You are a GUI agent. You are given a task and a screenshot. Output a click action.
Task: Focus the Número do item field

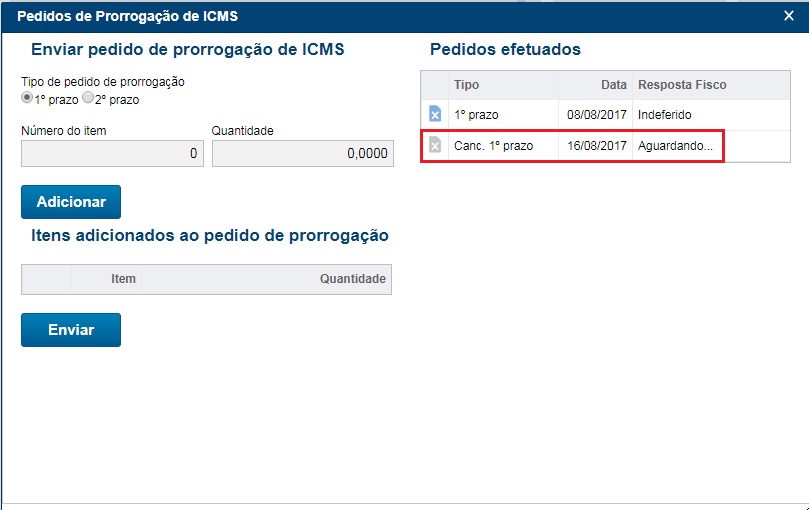click(112, 154)
